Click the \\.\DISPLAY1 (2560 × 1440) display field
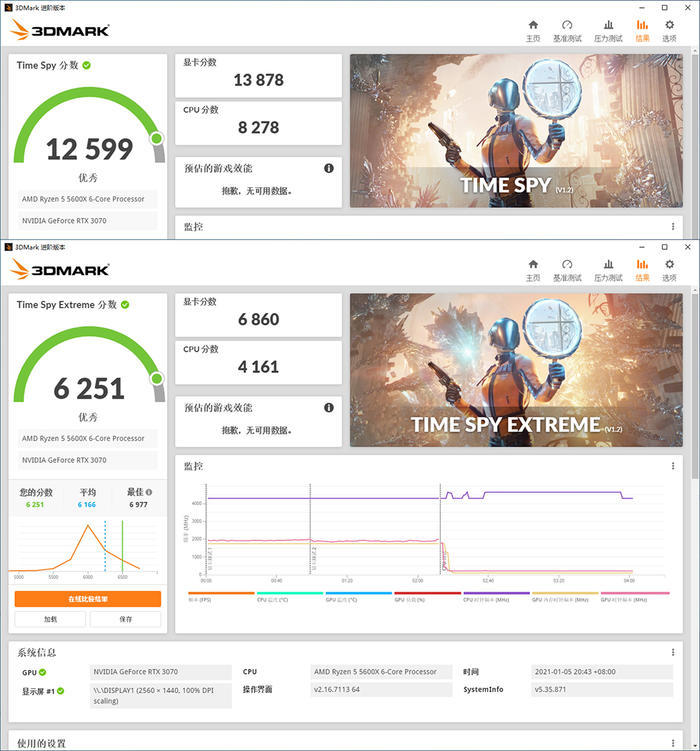Image resolution: width=700 pixels, height=751 pixels. [x=160, y=695]
